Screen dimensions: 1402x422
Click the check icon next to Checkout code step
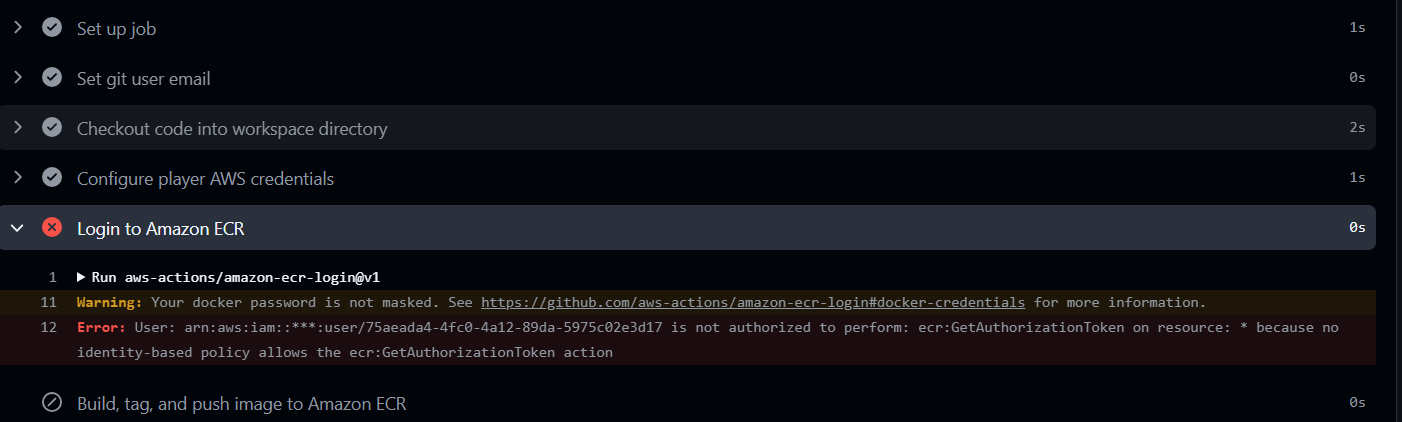[x=52, y=128]
